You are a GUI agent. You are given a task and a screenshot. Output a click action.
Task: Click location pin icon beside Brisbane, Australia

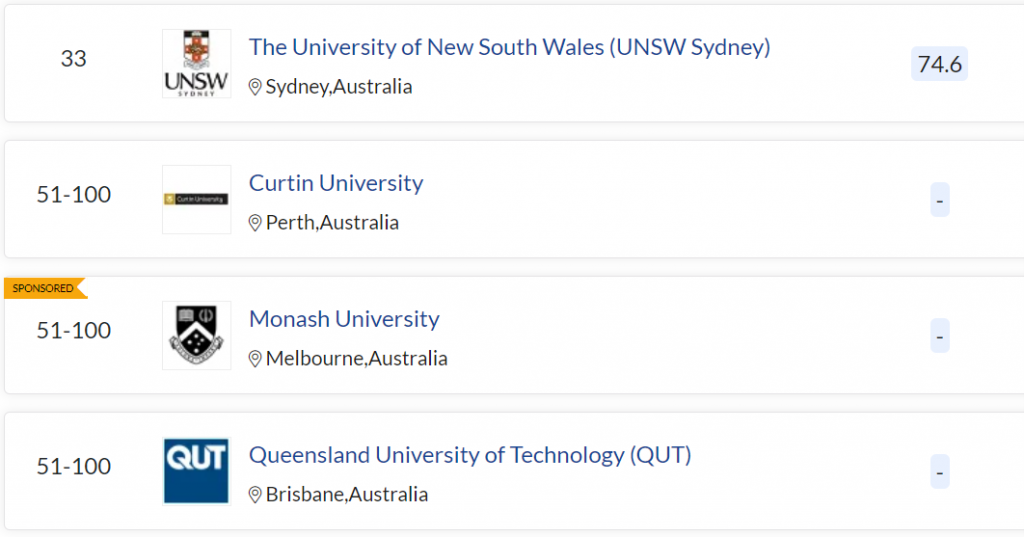point(255,495)
